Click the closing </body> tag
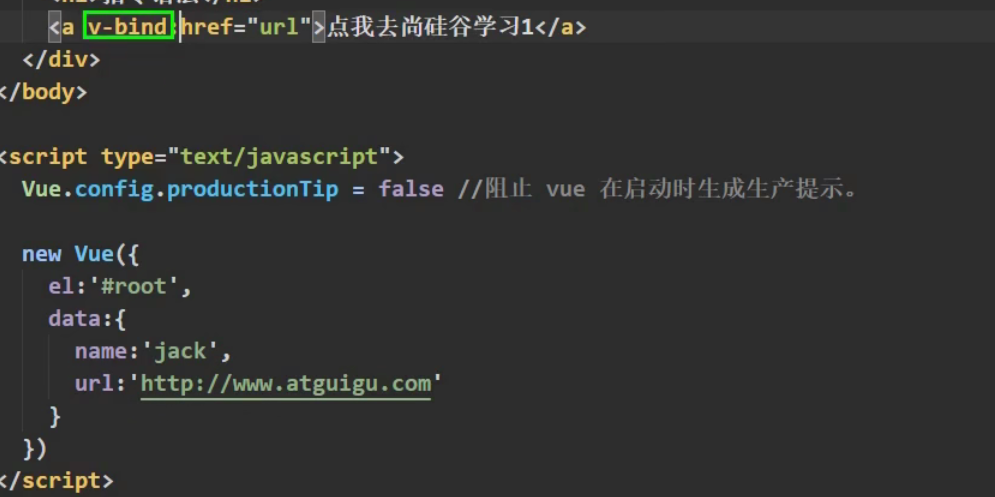Screen dimensions: 995x497 [x=43, y=93]
